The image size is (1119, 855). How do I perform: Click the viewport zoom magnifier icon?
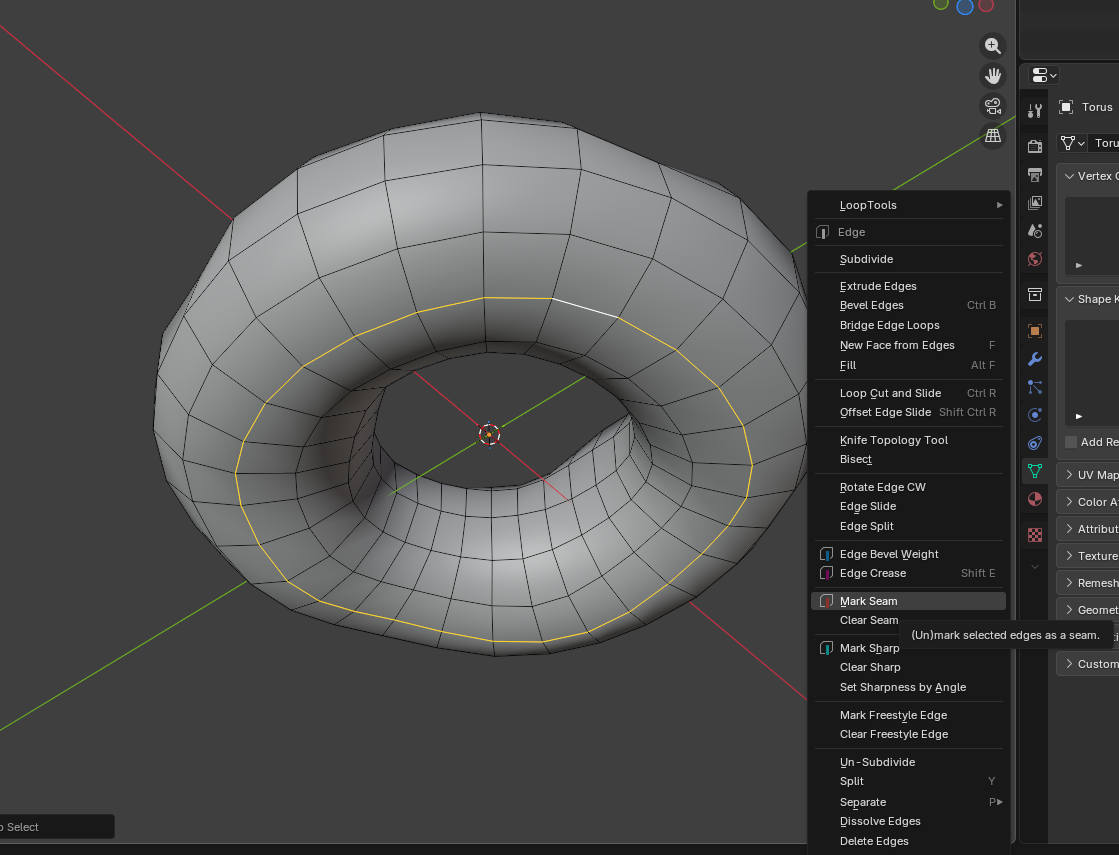pos(993,46)
